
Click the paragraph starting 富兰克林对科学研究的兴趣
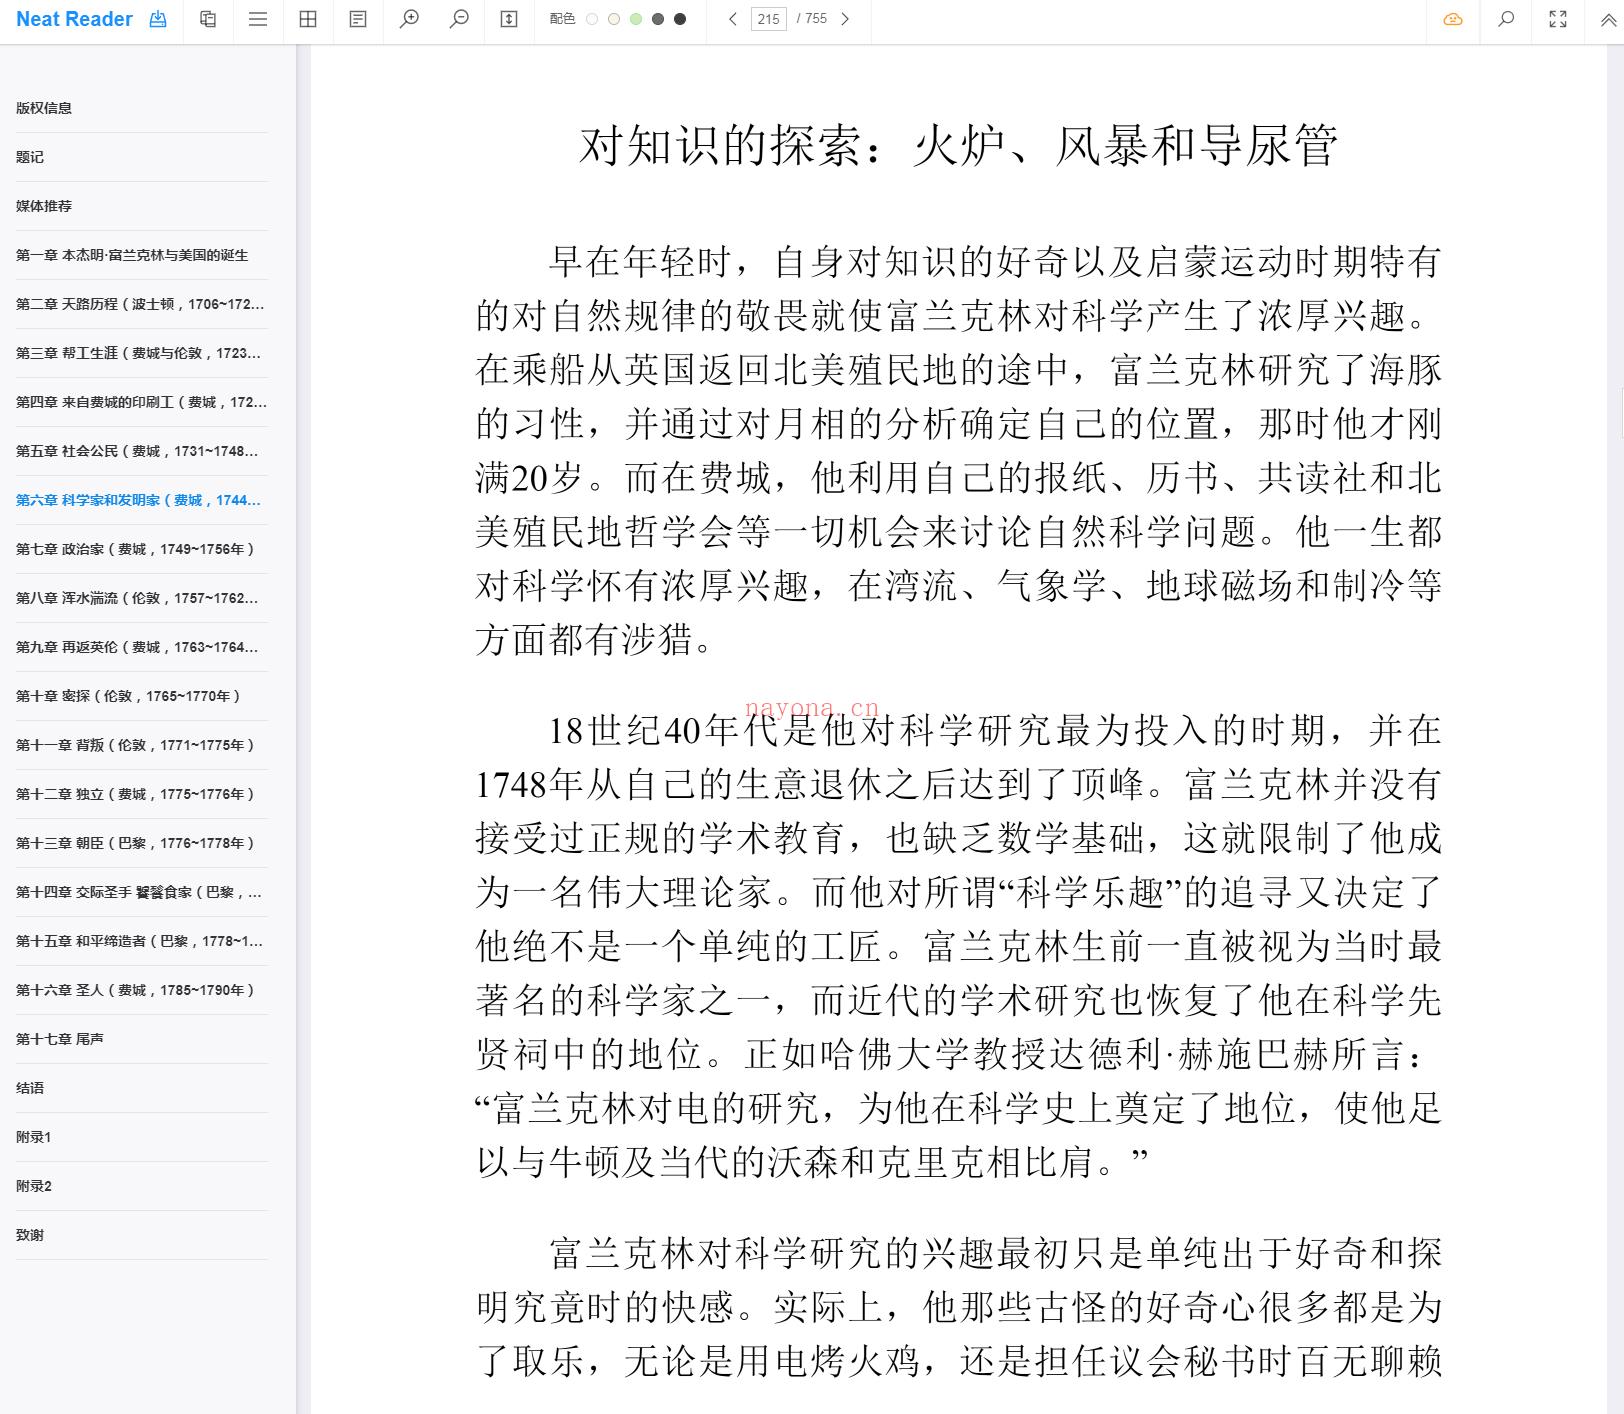[x=958, y=1306]
